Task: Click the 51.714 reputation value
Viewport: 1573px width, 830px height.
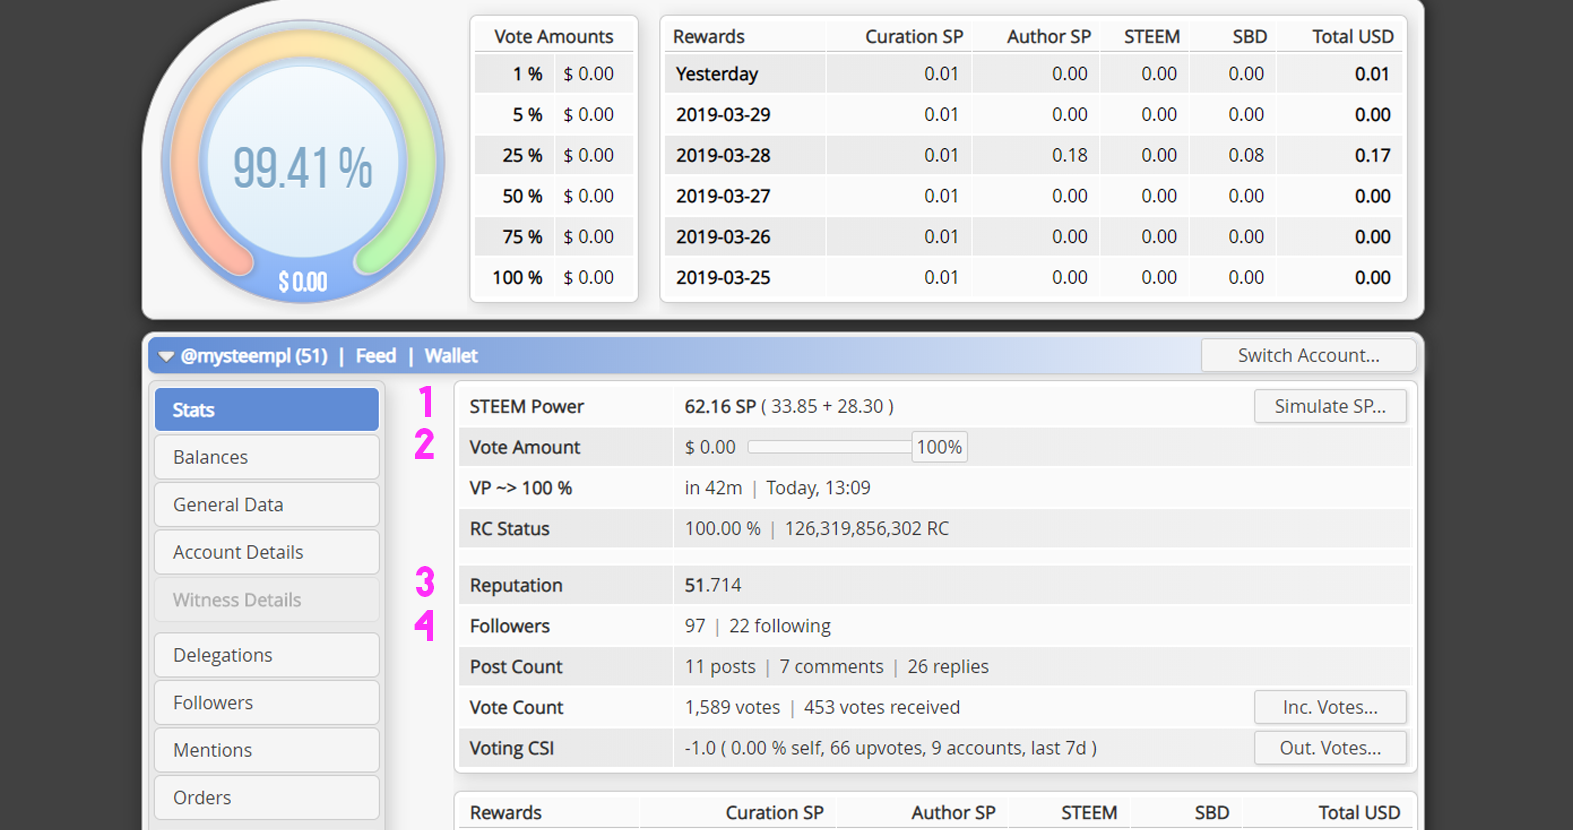Action: pyautogui.click(x=713, y=585)
